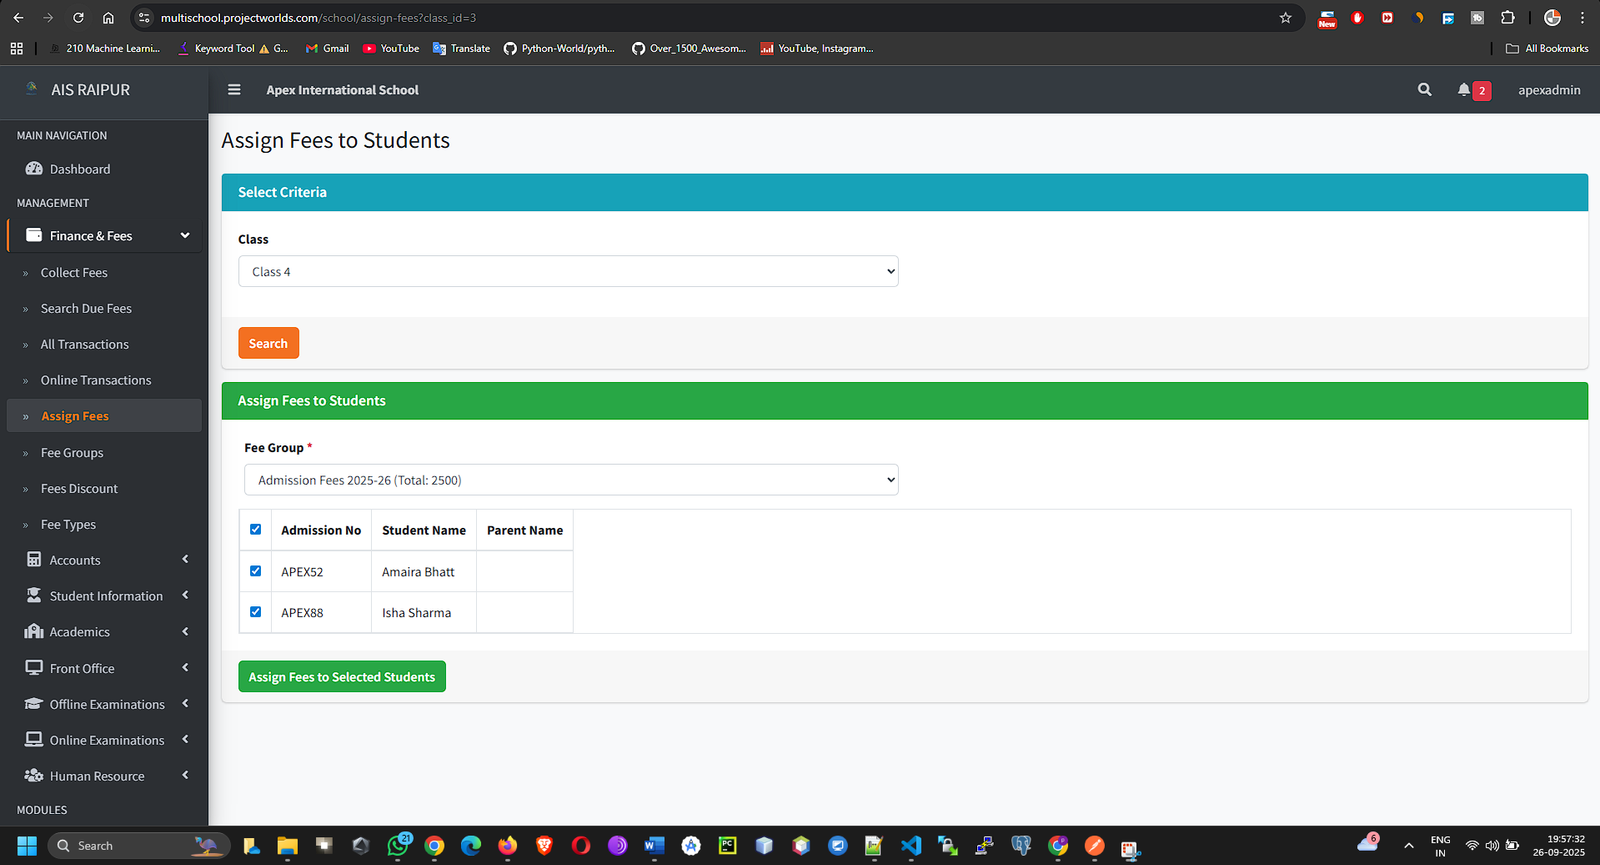
Task: Click the Dashboard icon in sidebar
Action: pos(34,169)
